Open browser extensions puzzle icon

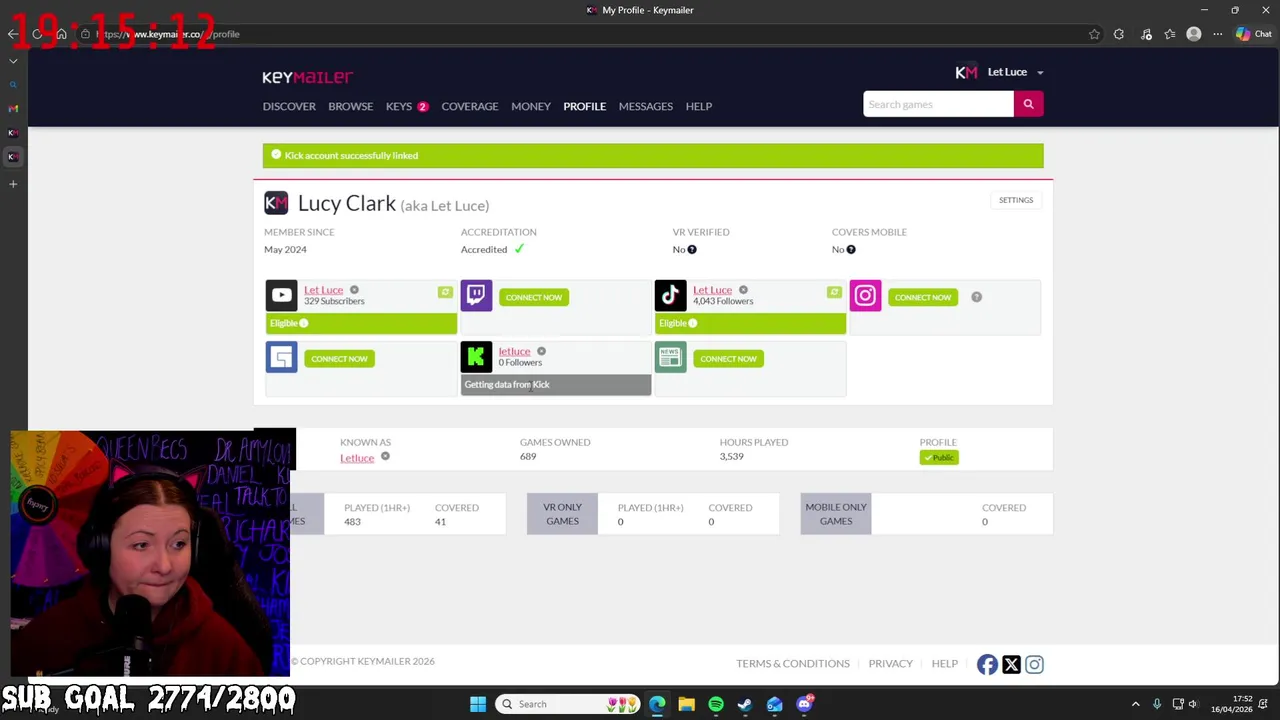pos(1119,34)
